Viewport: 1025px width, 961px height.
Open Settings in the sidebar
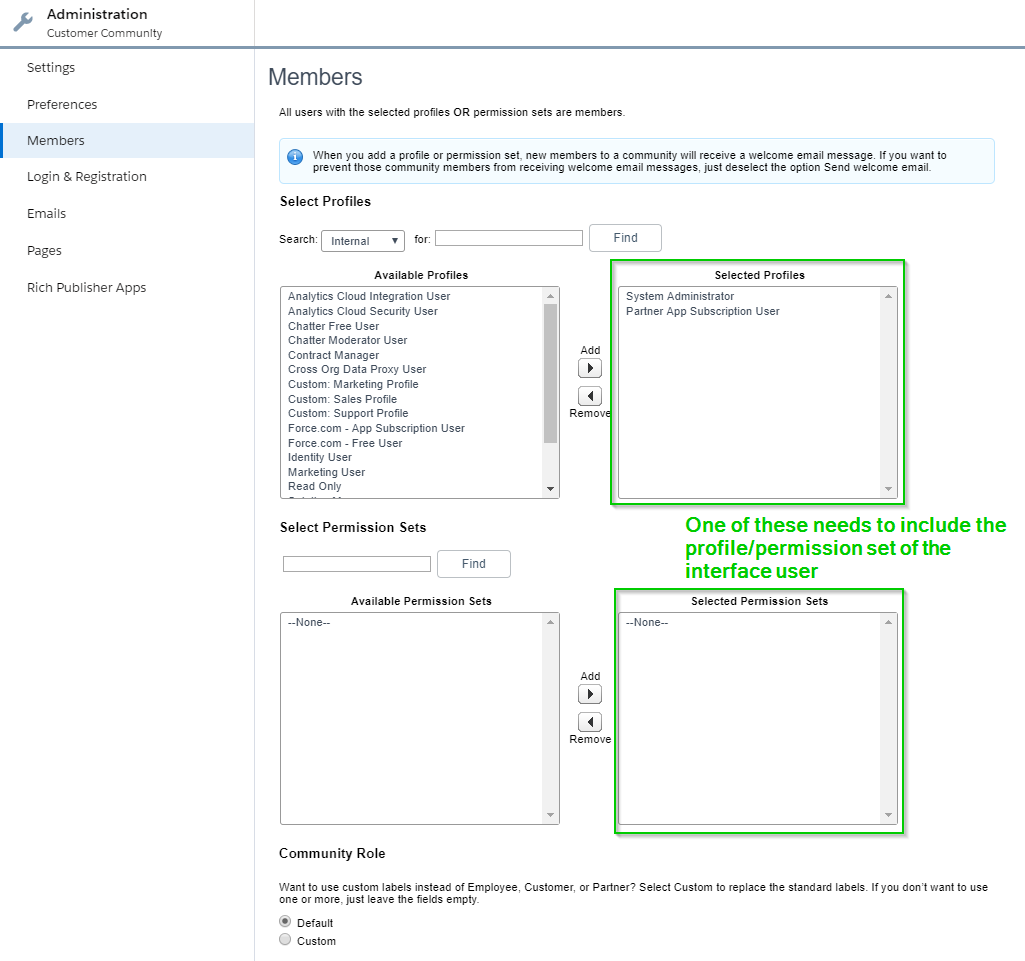[x=51, y=68]
